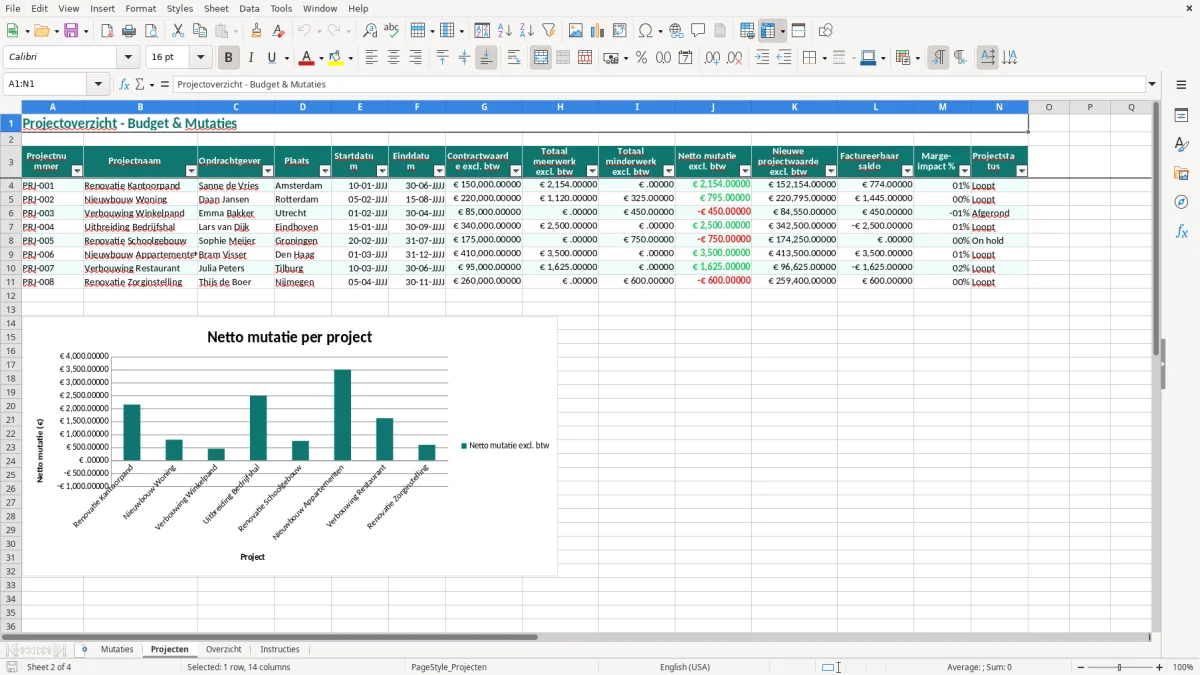Click the formula equals button
The width and height of the screenshot is (1200, 675).
165,85
